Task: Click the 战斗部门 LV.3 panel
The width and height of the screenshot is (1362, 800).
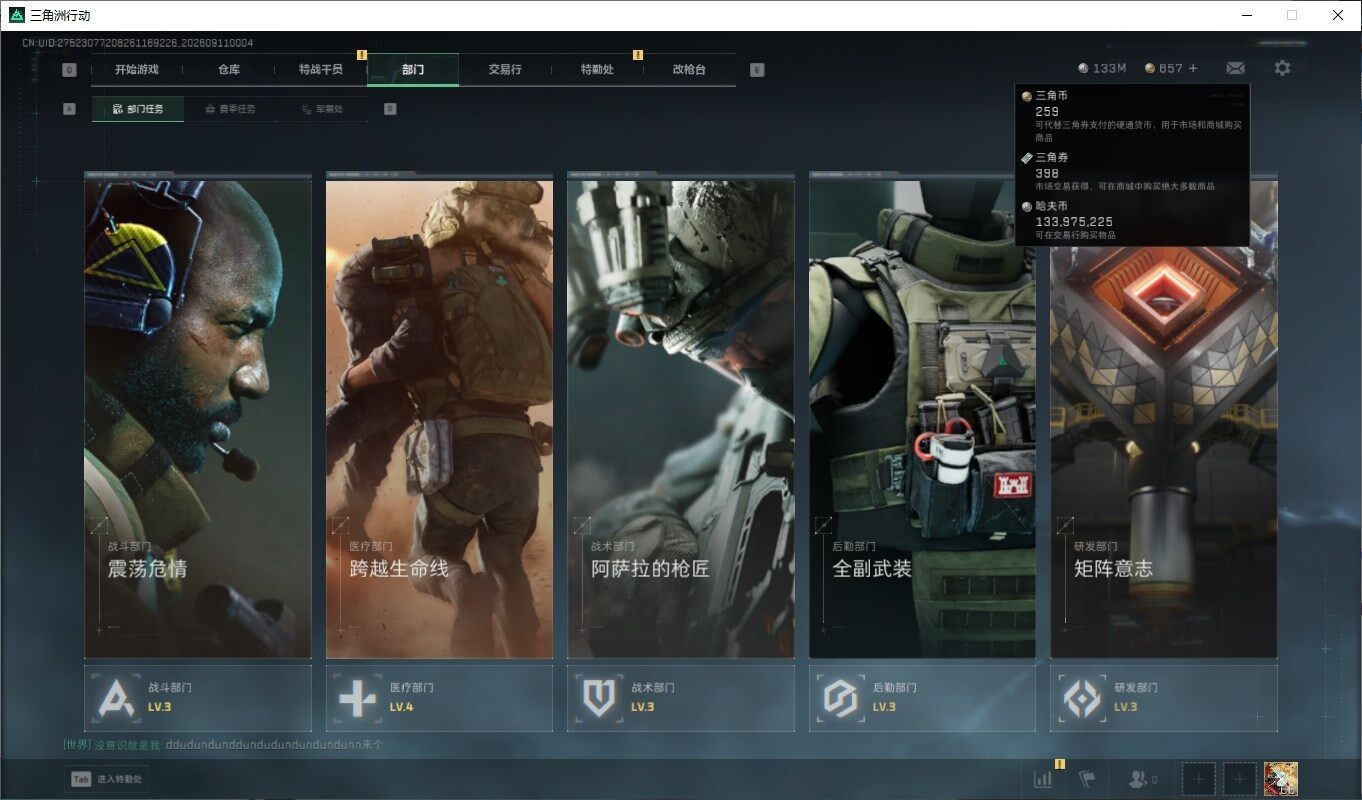Action: [198, 698]
